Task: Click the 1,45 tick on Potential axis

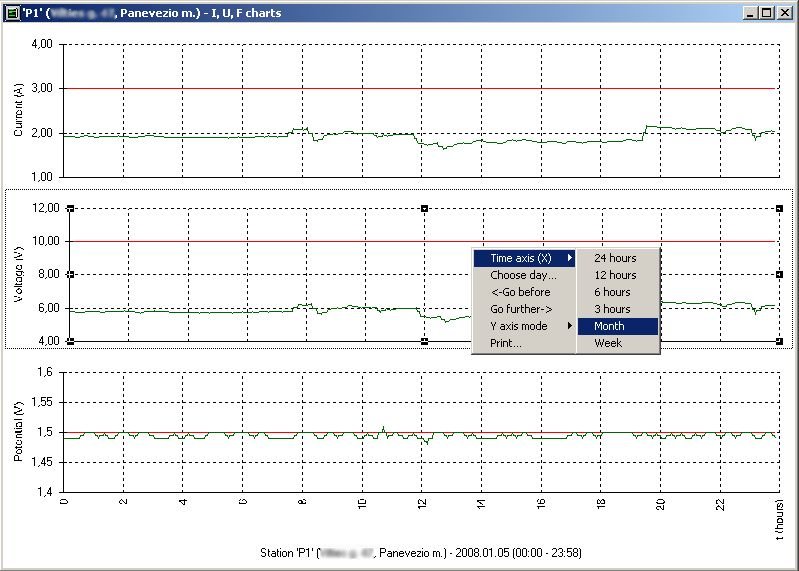Action: click(x=42, y=462)
